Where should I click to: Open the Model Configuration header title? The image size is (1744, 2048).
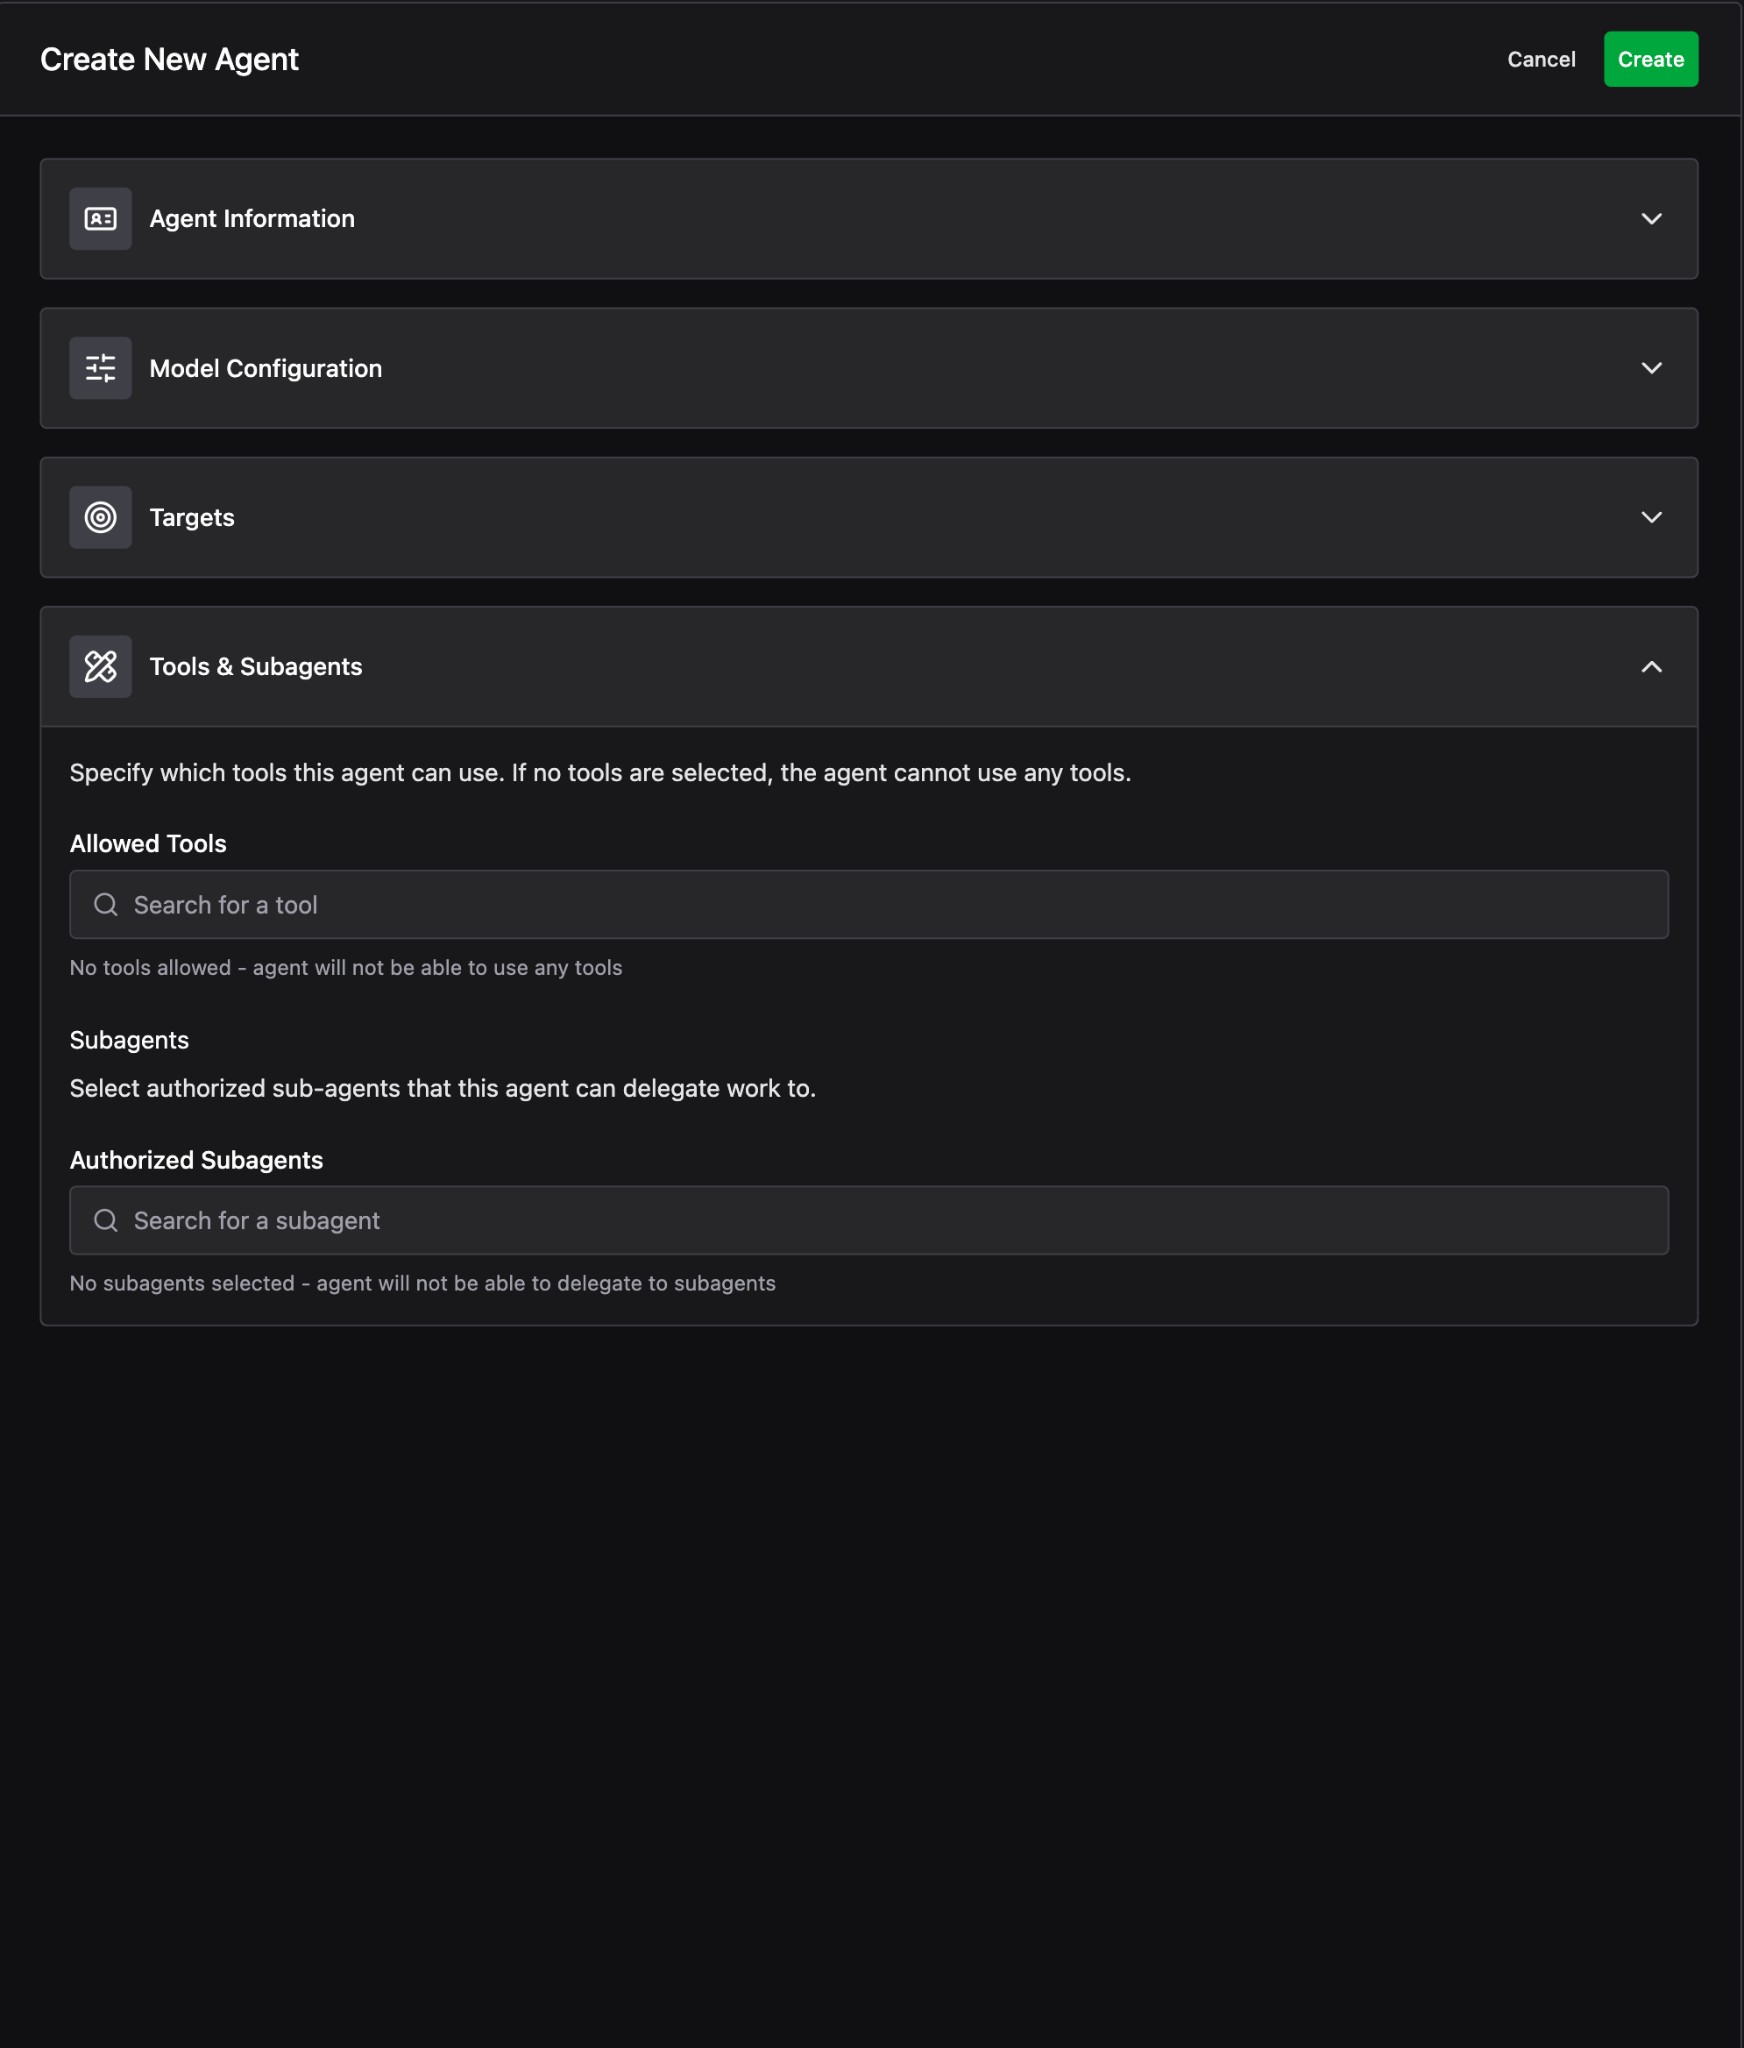pyautogui.click(x=265, y=368)
